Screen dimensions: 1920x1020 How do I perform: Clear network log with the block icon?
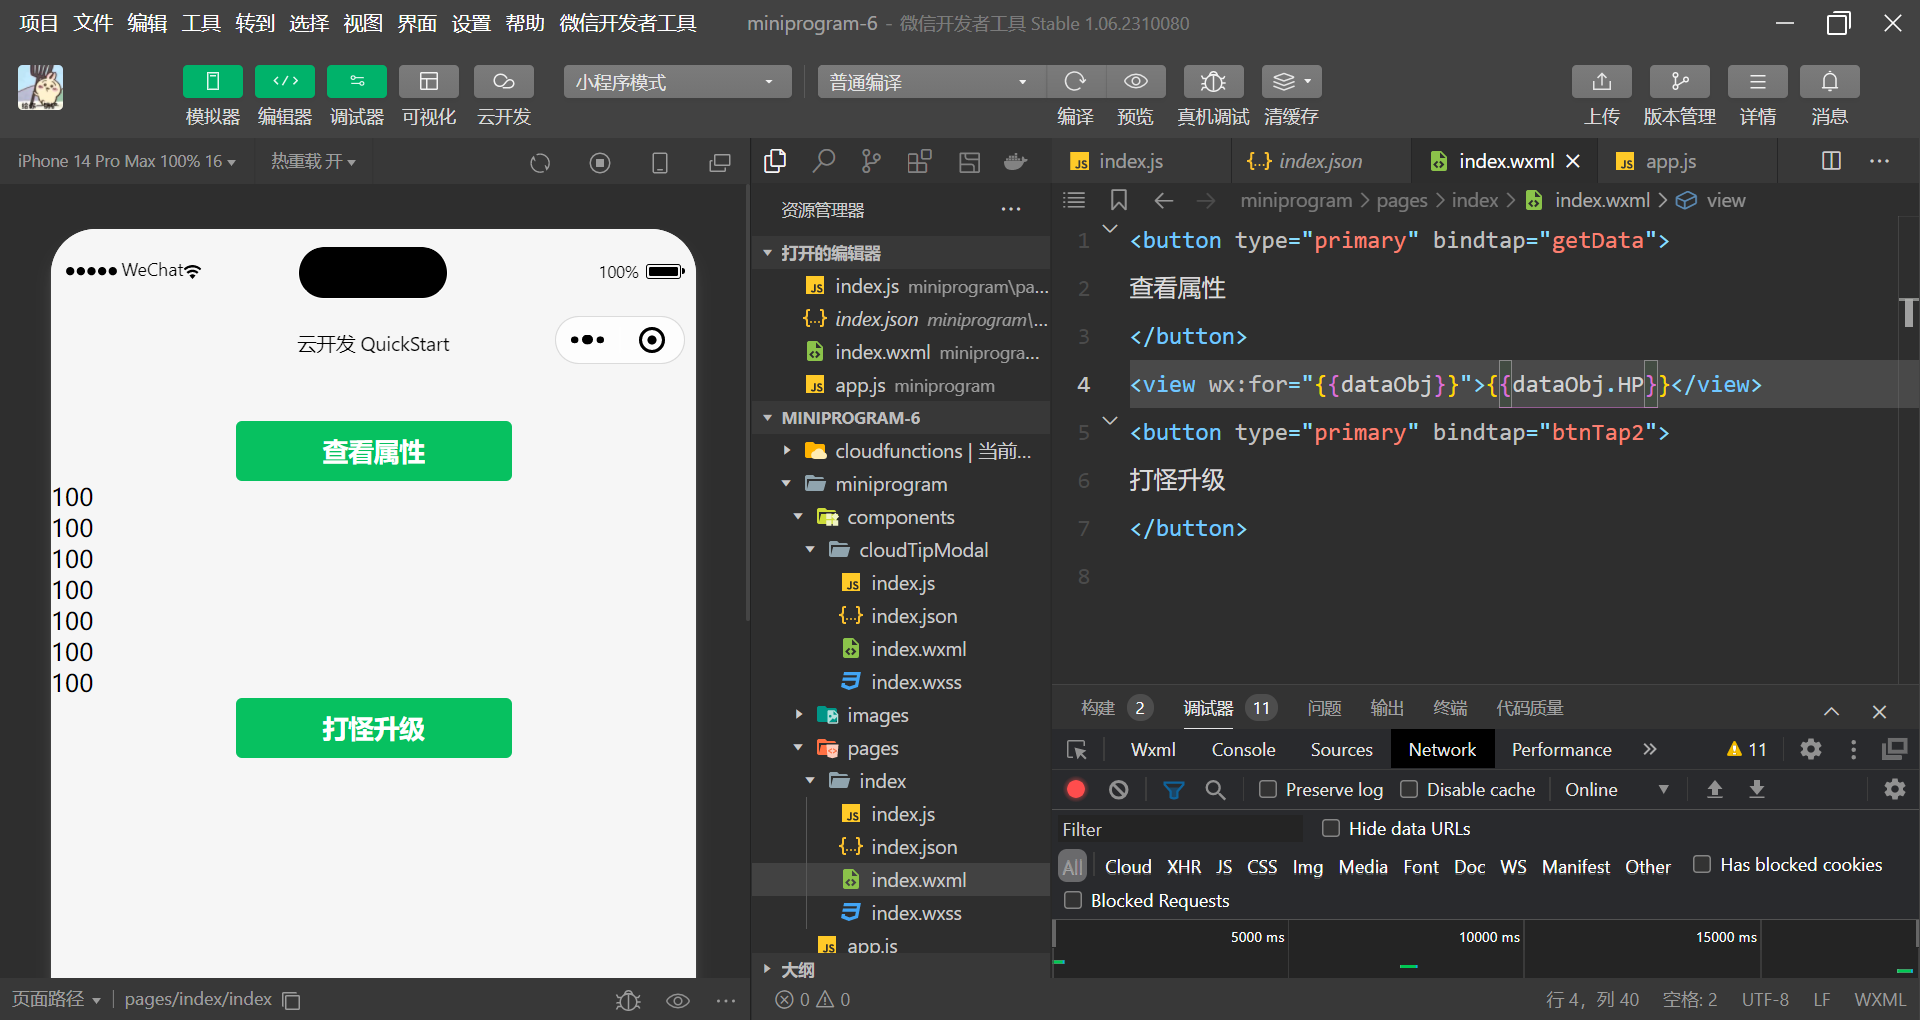click(x=1119, y=790)
